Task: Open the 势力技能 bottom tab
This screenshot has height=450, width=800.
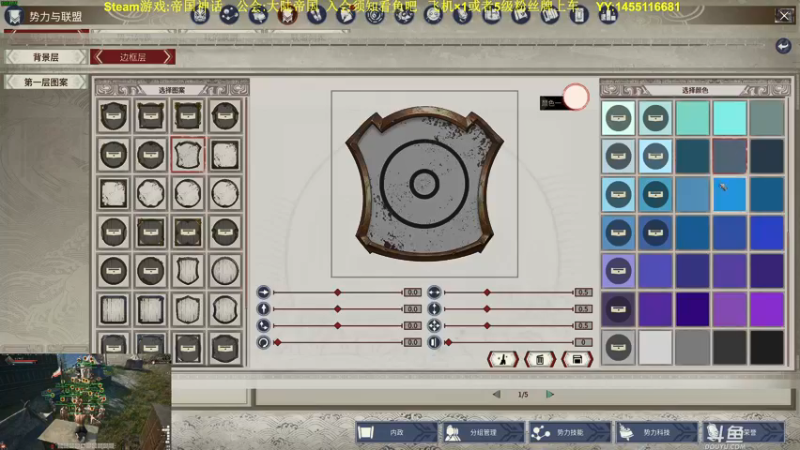Action: point(570,433)
